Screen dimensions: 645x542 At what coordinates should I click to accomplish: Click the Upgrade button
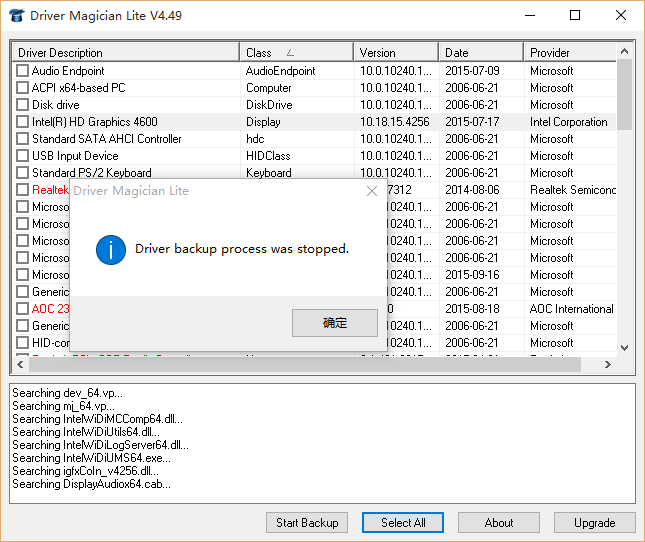point(595,522)
